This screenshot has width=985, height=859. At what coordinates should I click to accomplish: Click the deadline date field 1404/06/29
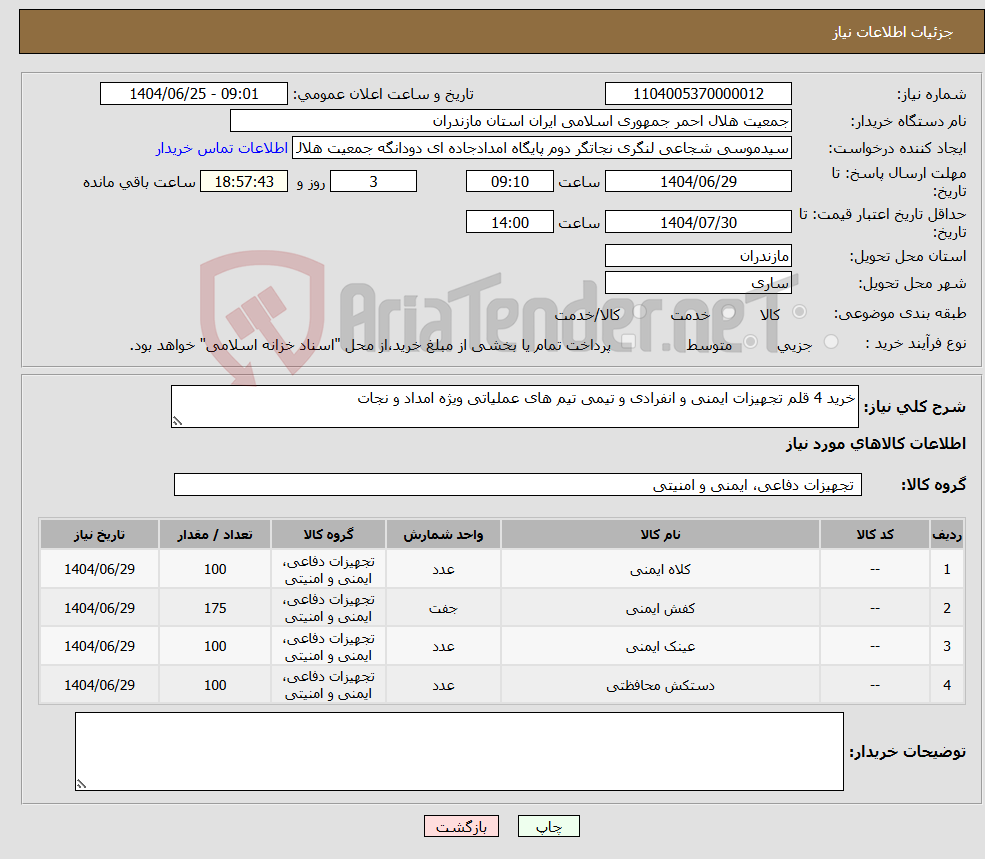pyautogui.click(x=698, y=181)
